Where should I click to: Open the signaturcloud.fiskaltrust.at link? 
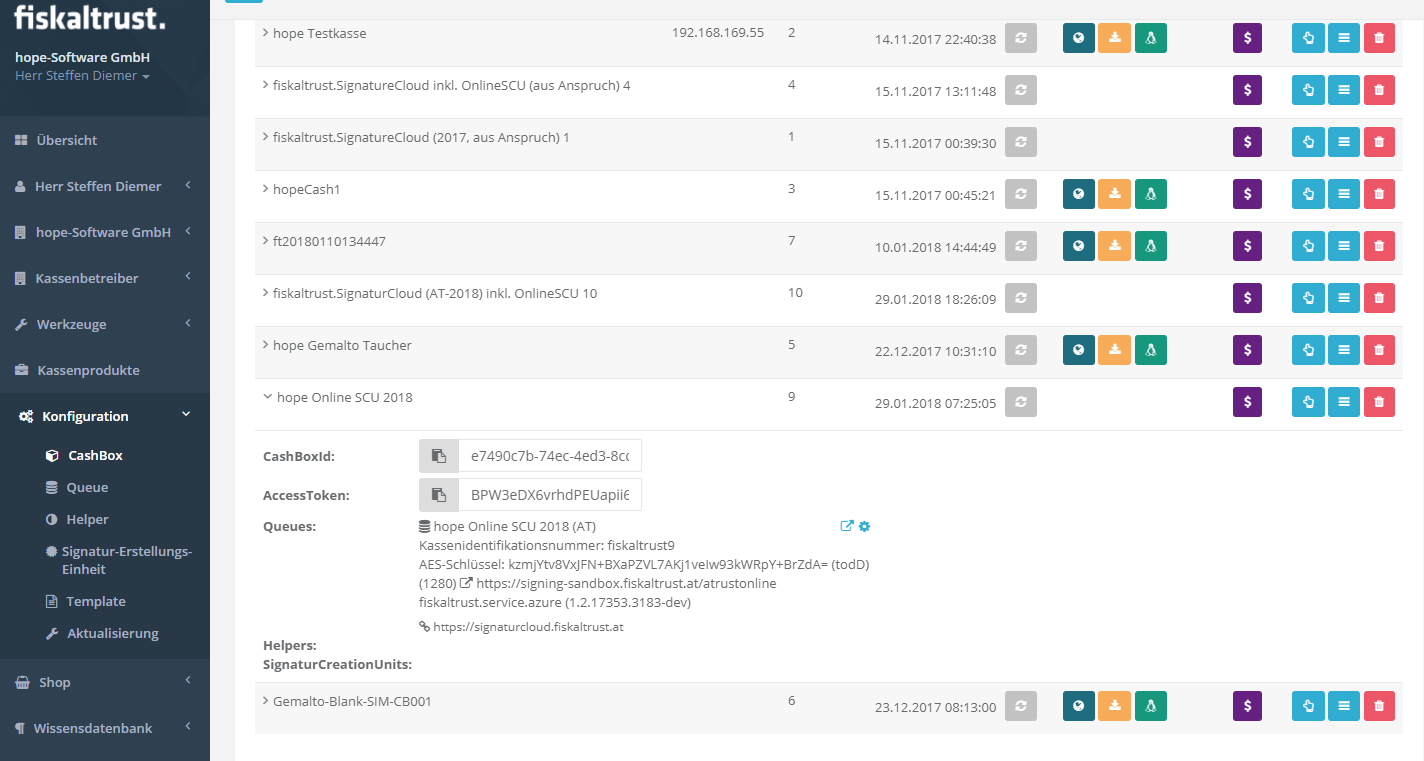click(x=528, y=627)
